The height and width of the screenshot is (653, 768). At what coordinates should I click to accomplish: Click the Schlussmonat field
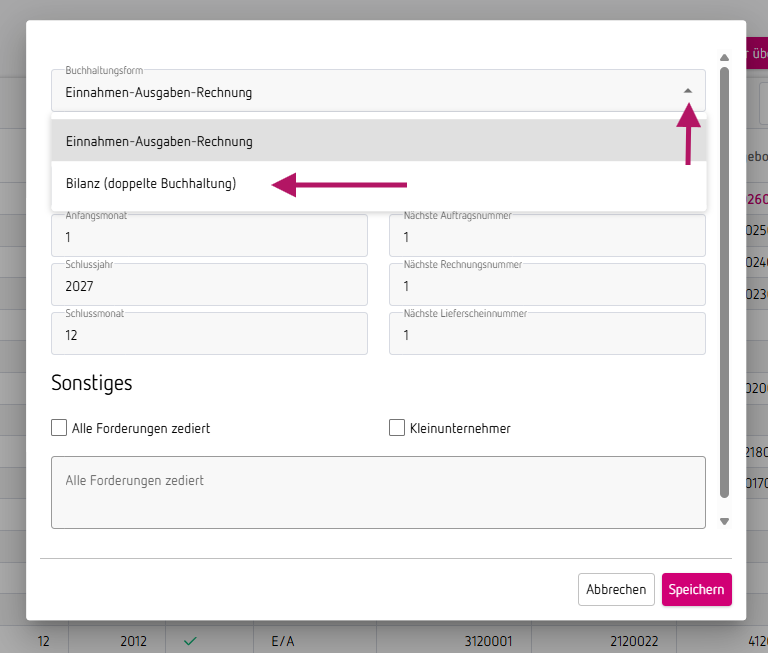209,335
